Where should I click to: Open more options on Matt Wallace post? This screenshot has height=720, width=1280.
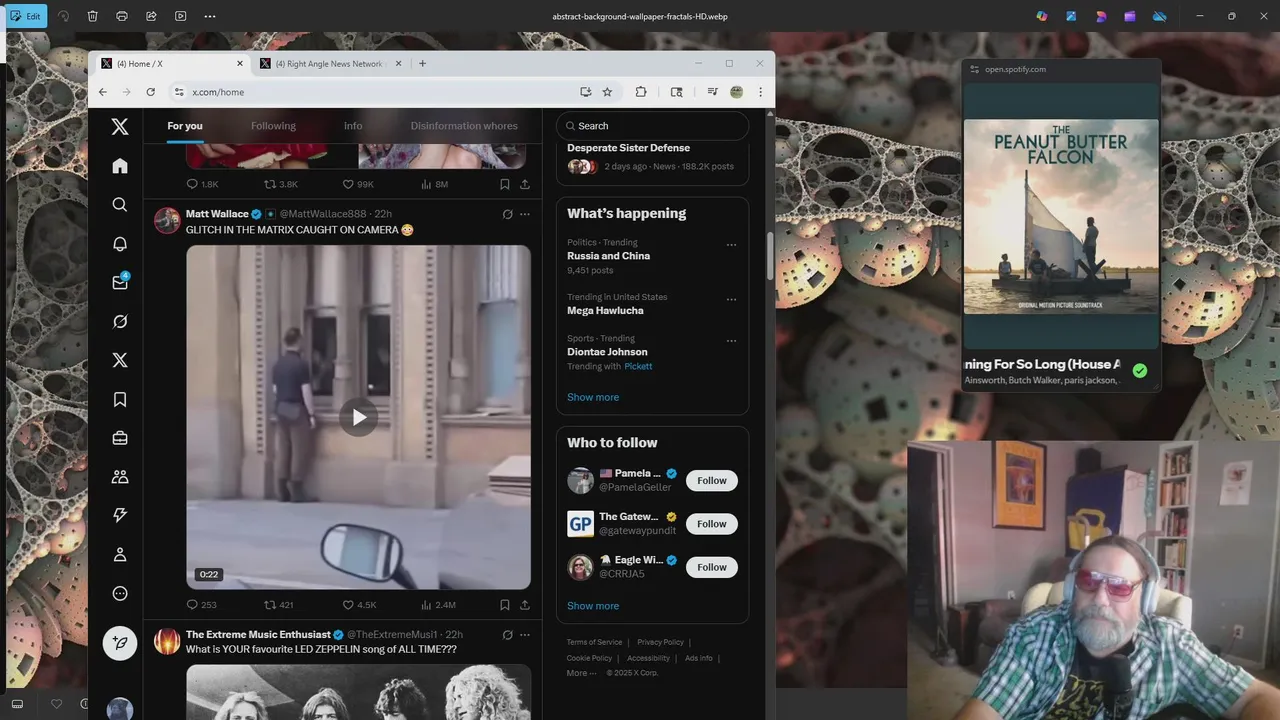[525, 214]
